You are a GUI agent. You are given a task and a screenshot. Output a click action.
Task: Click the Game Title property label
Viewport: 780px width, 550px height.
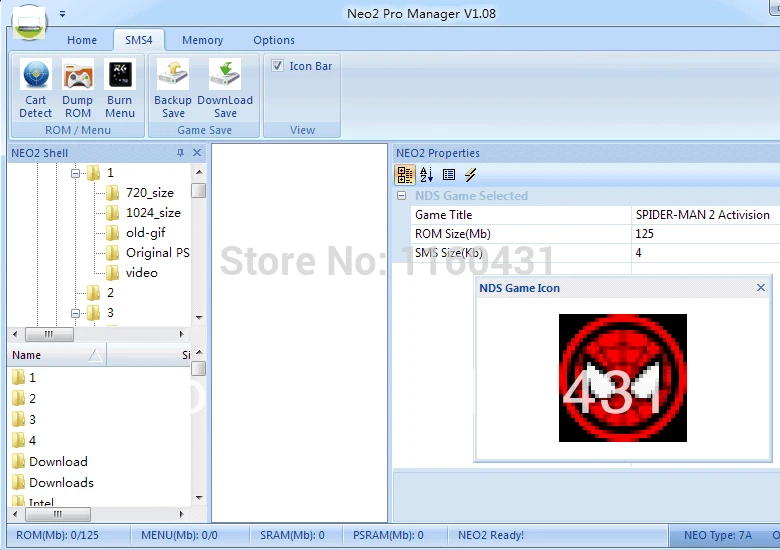[444, 215]
